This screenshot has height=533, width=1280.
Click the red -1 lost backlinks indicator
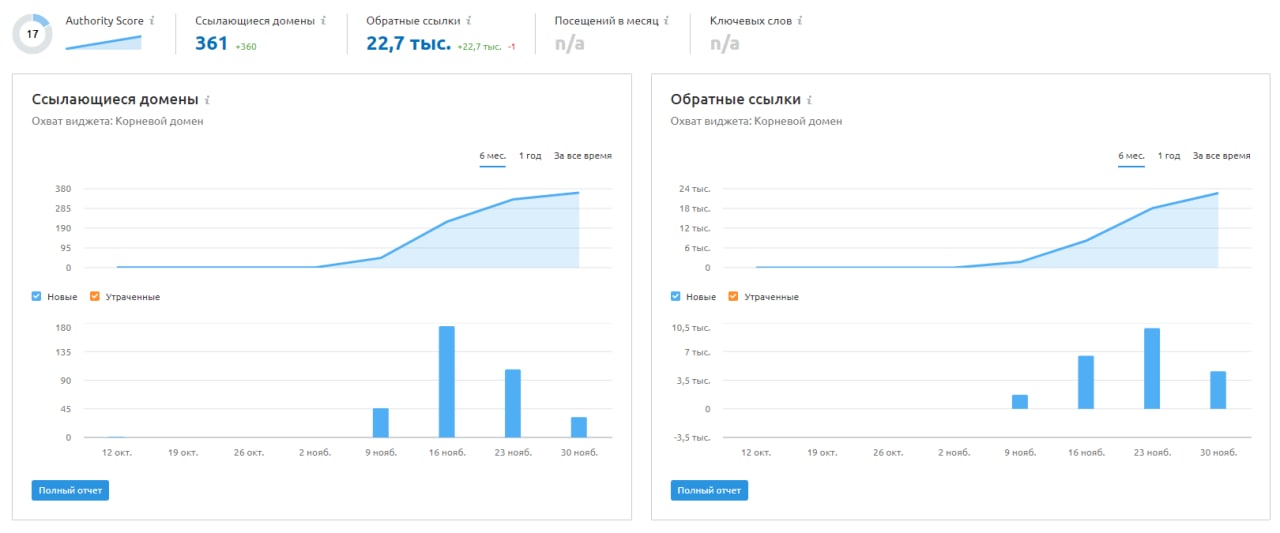click(x=512, y=46)
